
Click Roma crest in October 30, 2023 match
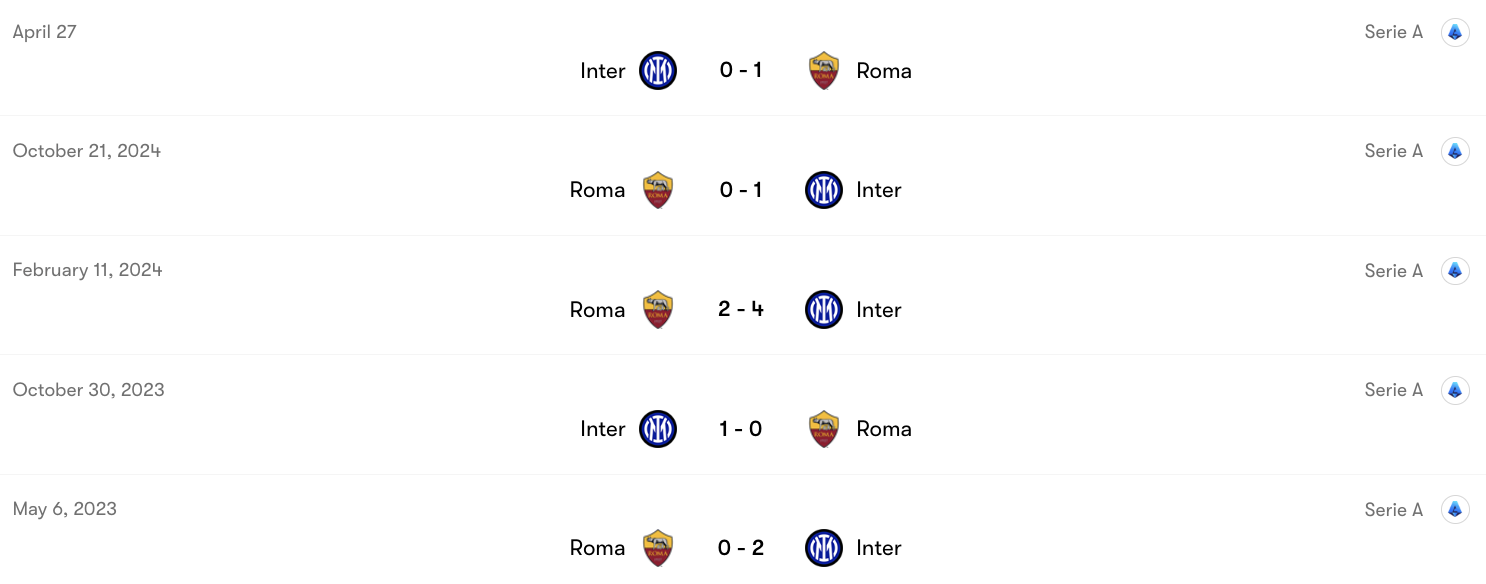824,429
